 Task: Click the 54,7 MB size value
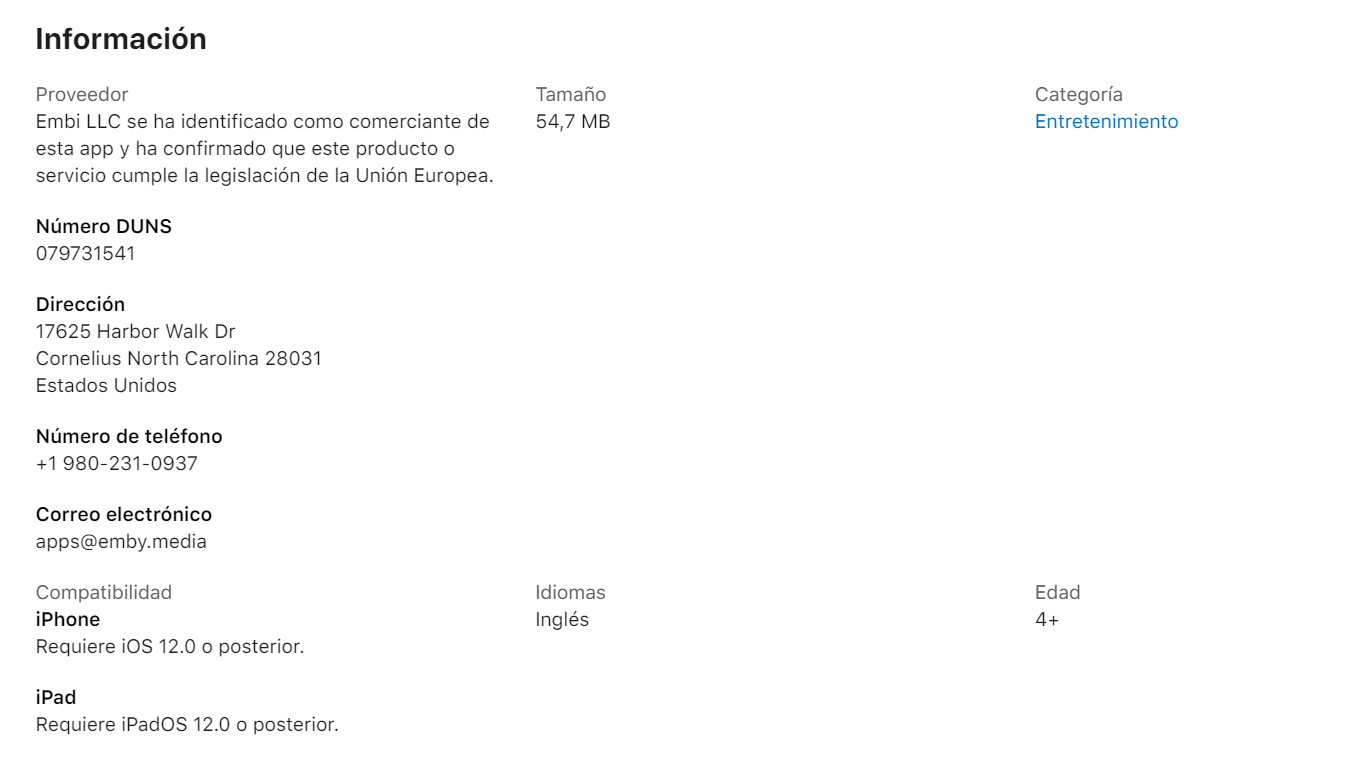[572, 121]
